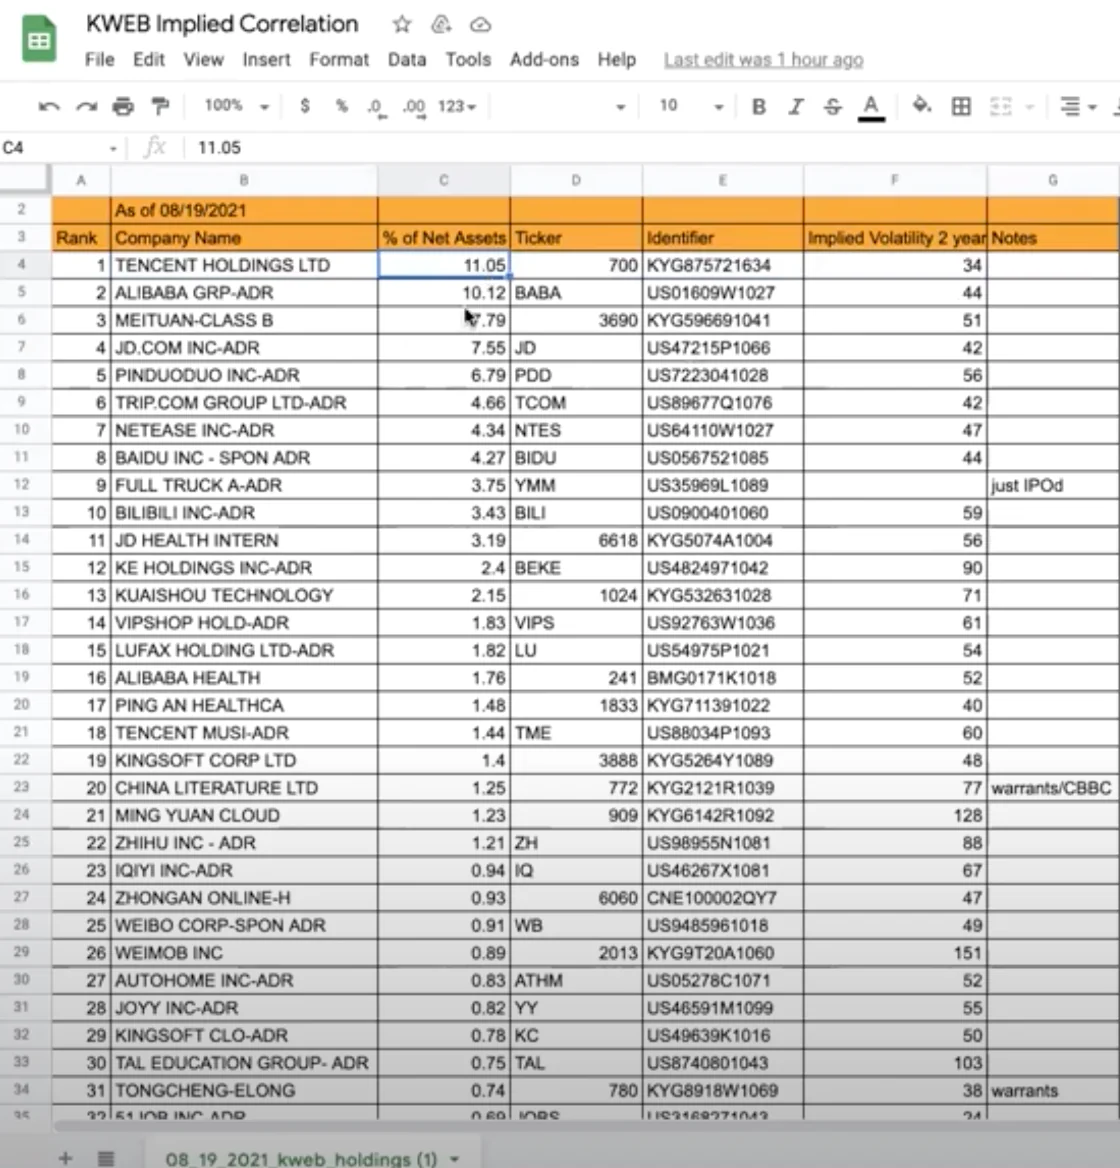
Task: Open the 123 number format dropdown
Action: pos(456,107)
